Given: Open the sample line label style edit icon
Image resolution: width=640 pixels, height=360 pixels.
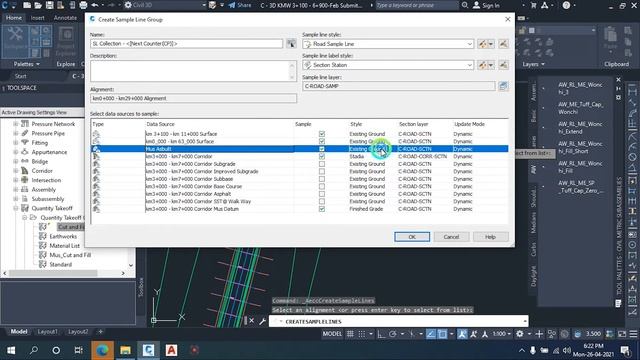Looking at the screenshot, I should pyautogui.click(x=483, y=65).
